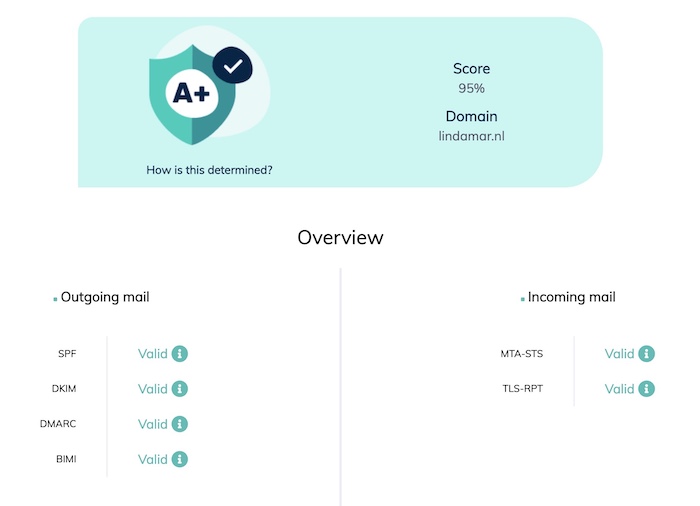This screenshot has height=506, width=700.
Task: Click the A+ shield badge
Action: [192, 95]
